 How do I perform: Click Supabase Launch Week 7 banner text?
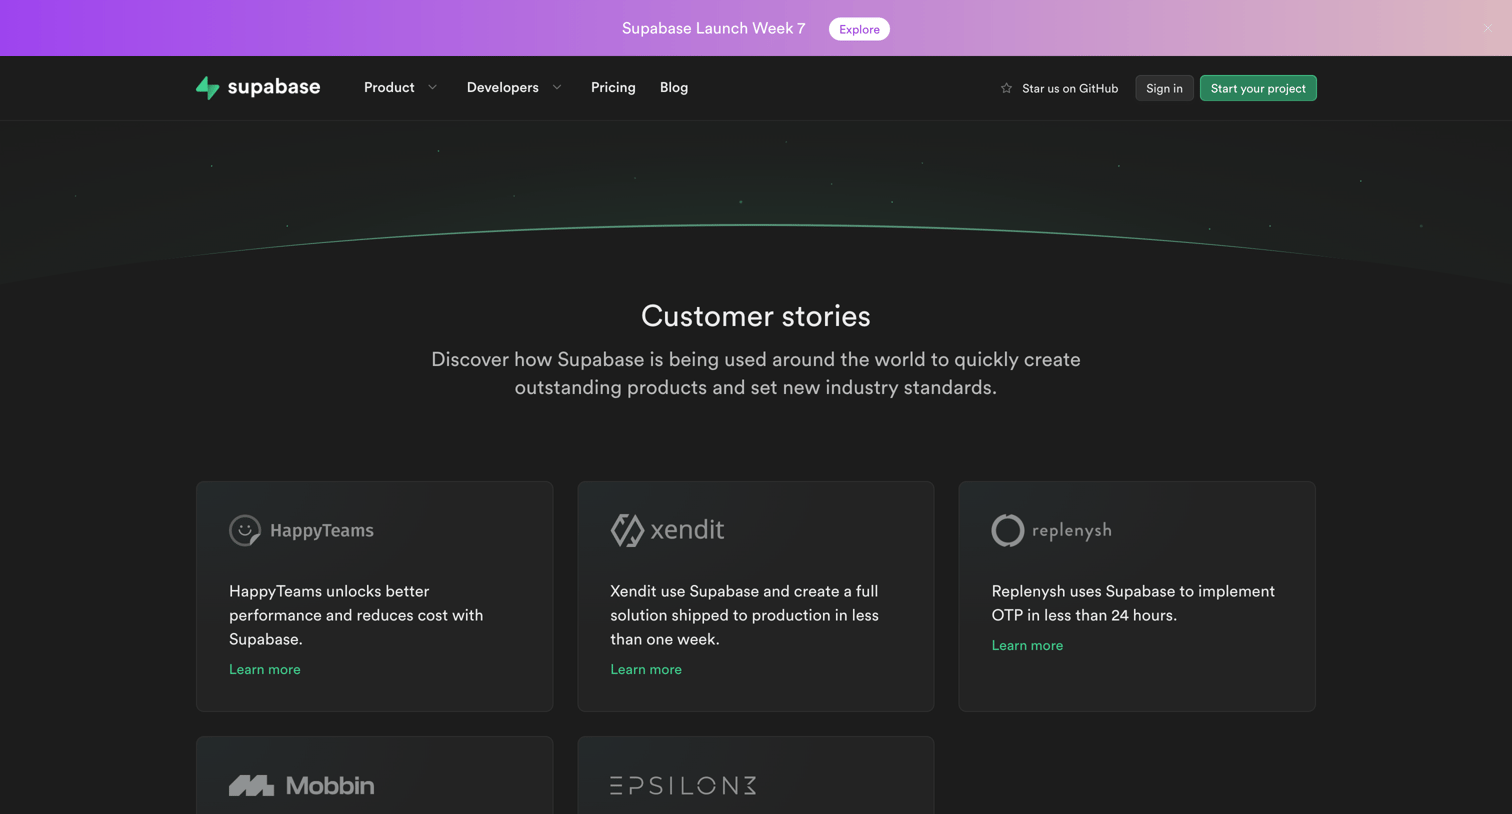point(714,28)
